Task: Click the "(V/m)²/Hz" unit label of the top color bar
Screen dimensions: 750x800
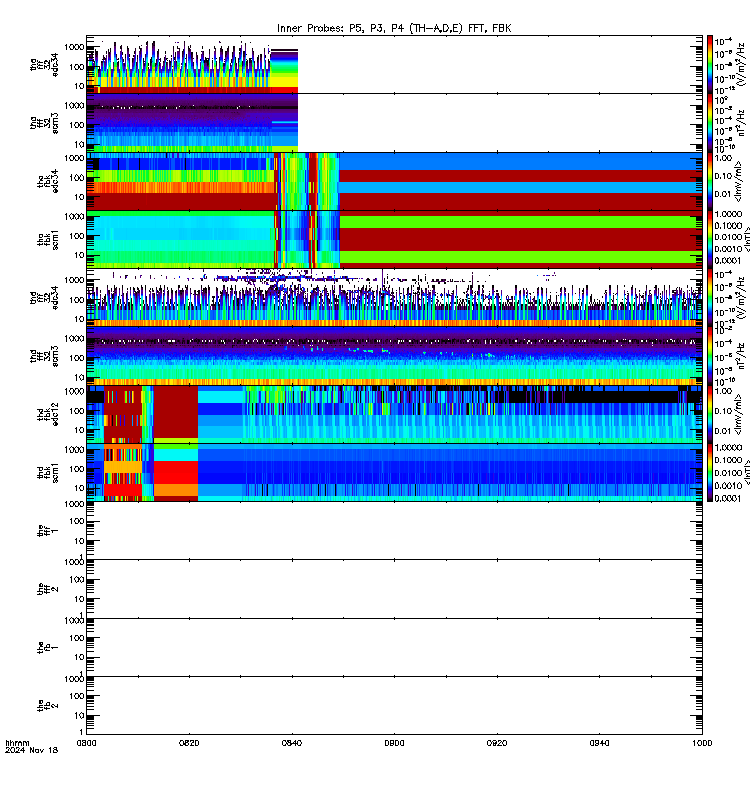Action: [742, 63]
